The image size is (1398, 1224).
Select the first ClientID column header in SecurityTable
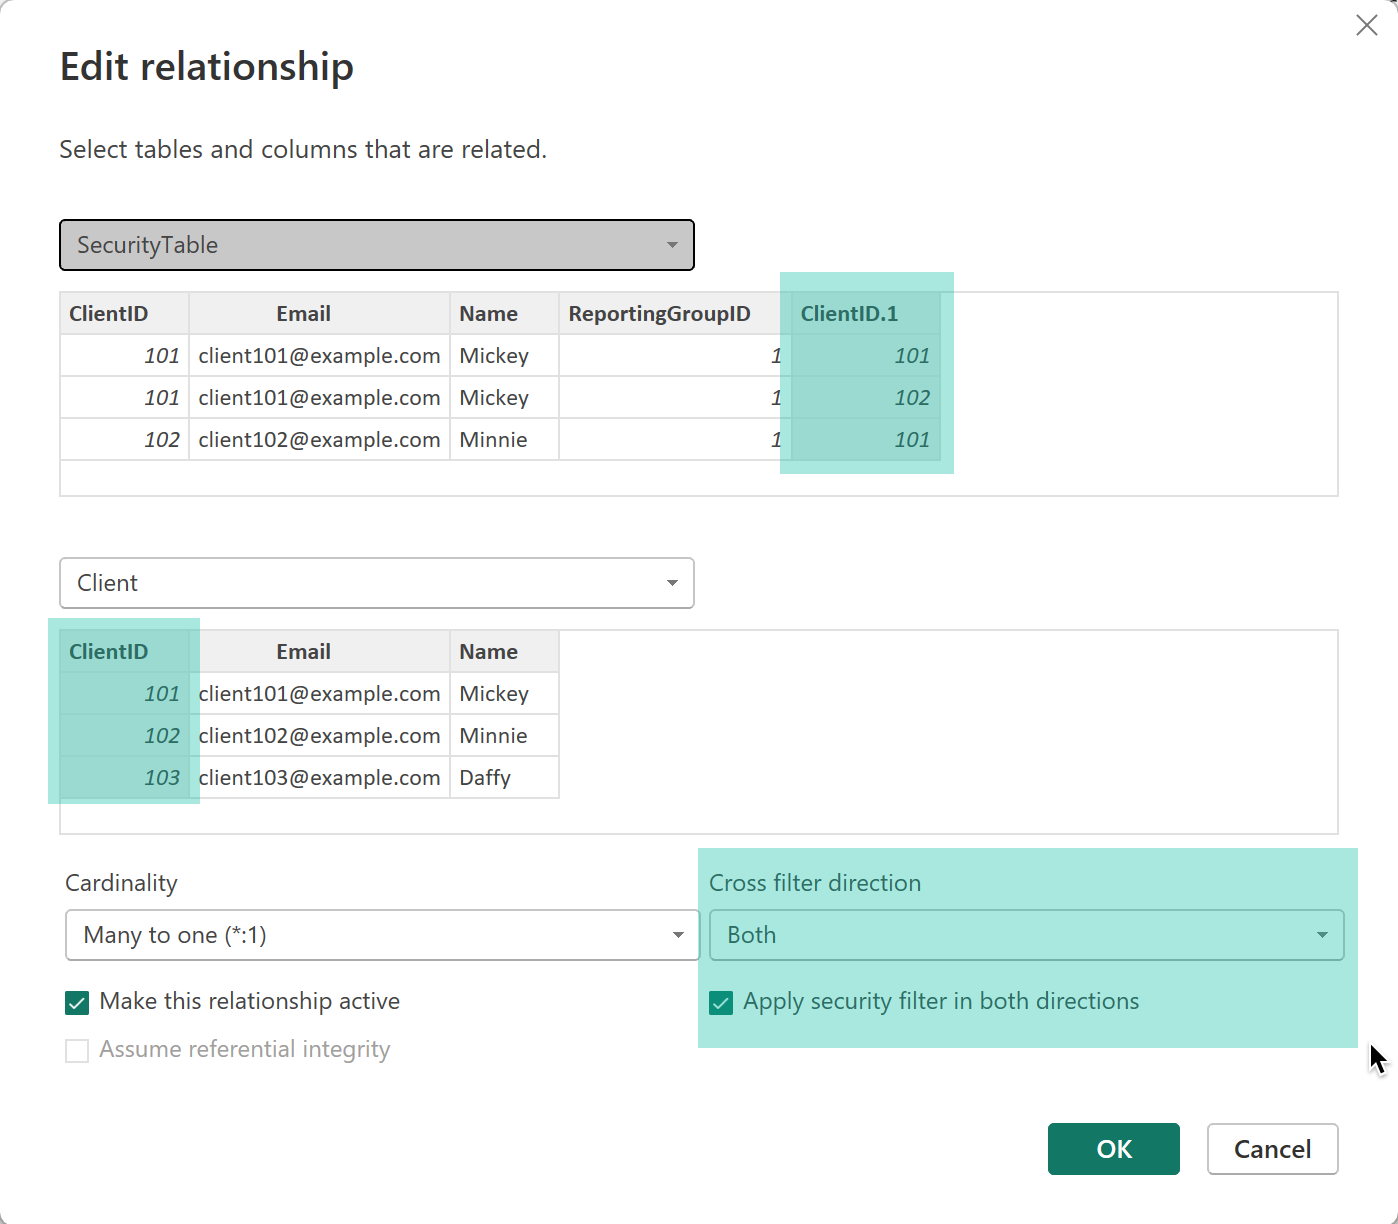(x=125, y=313)
